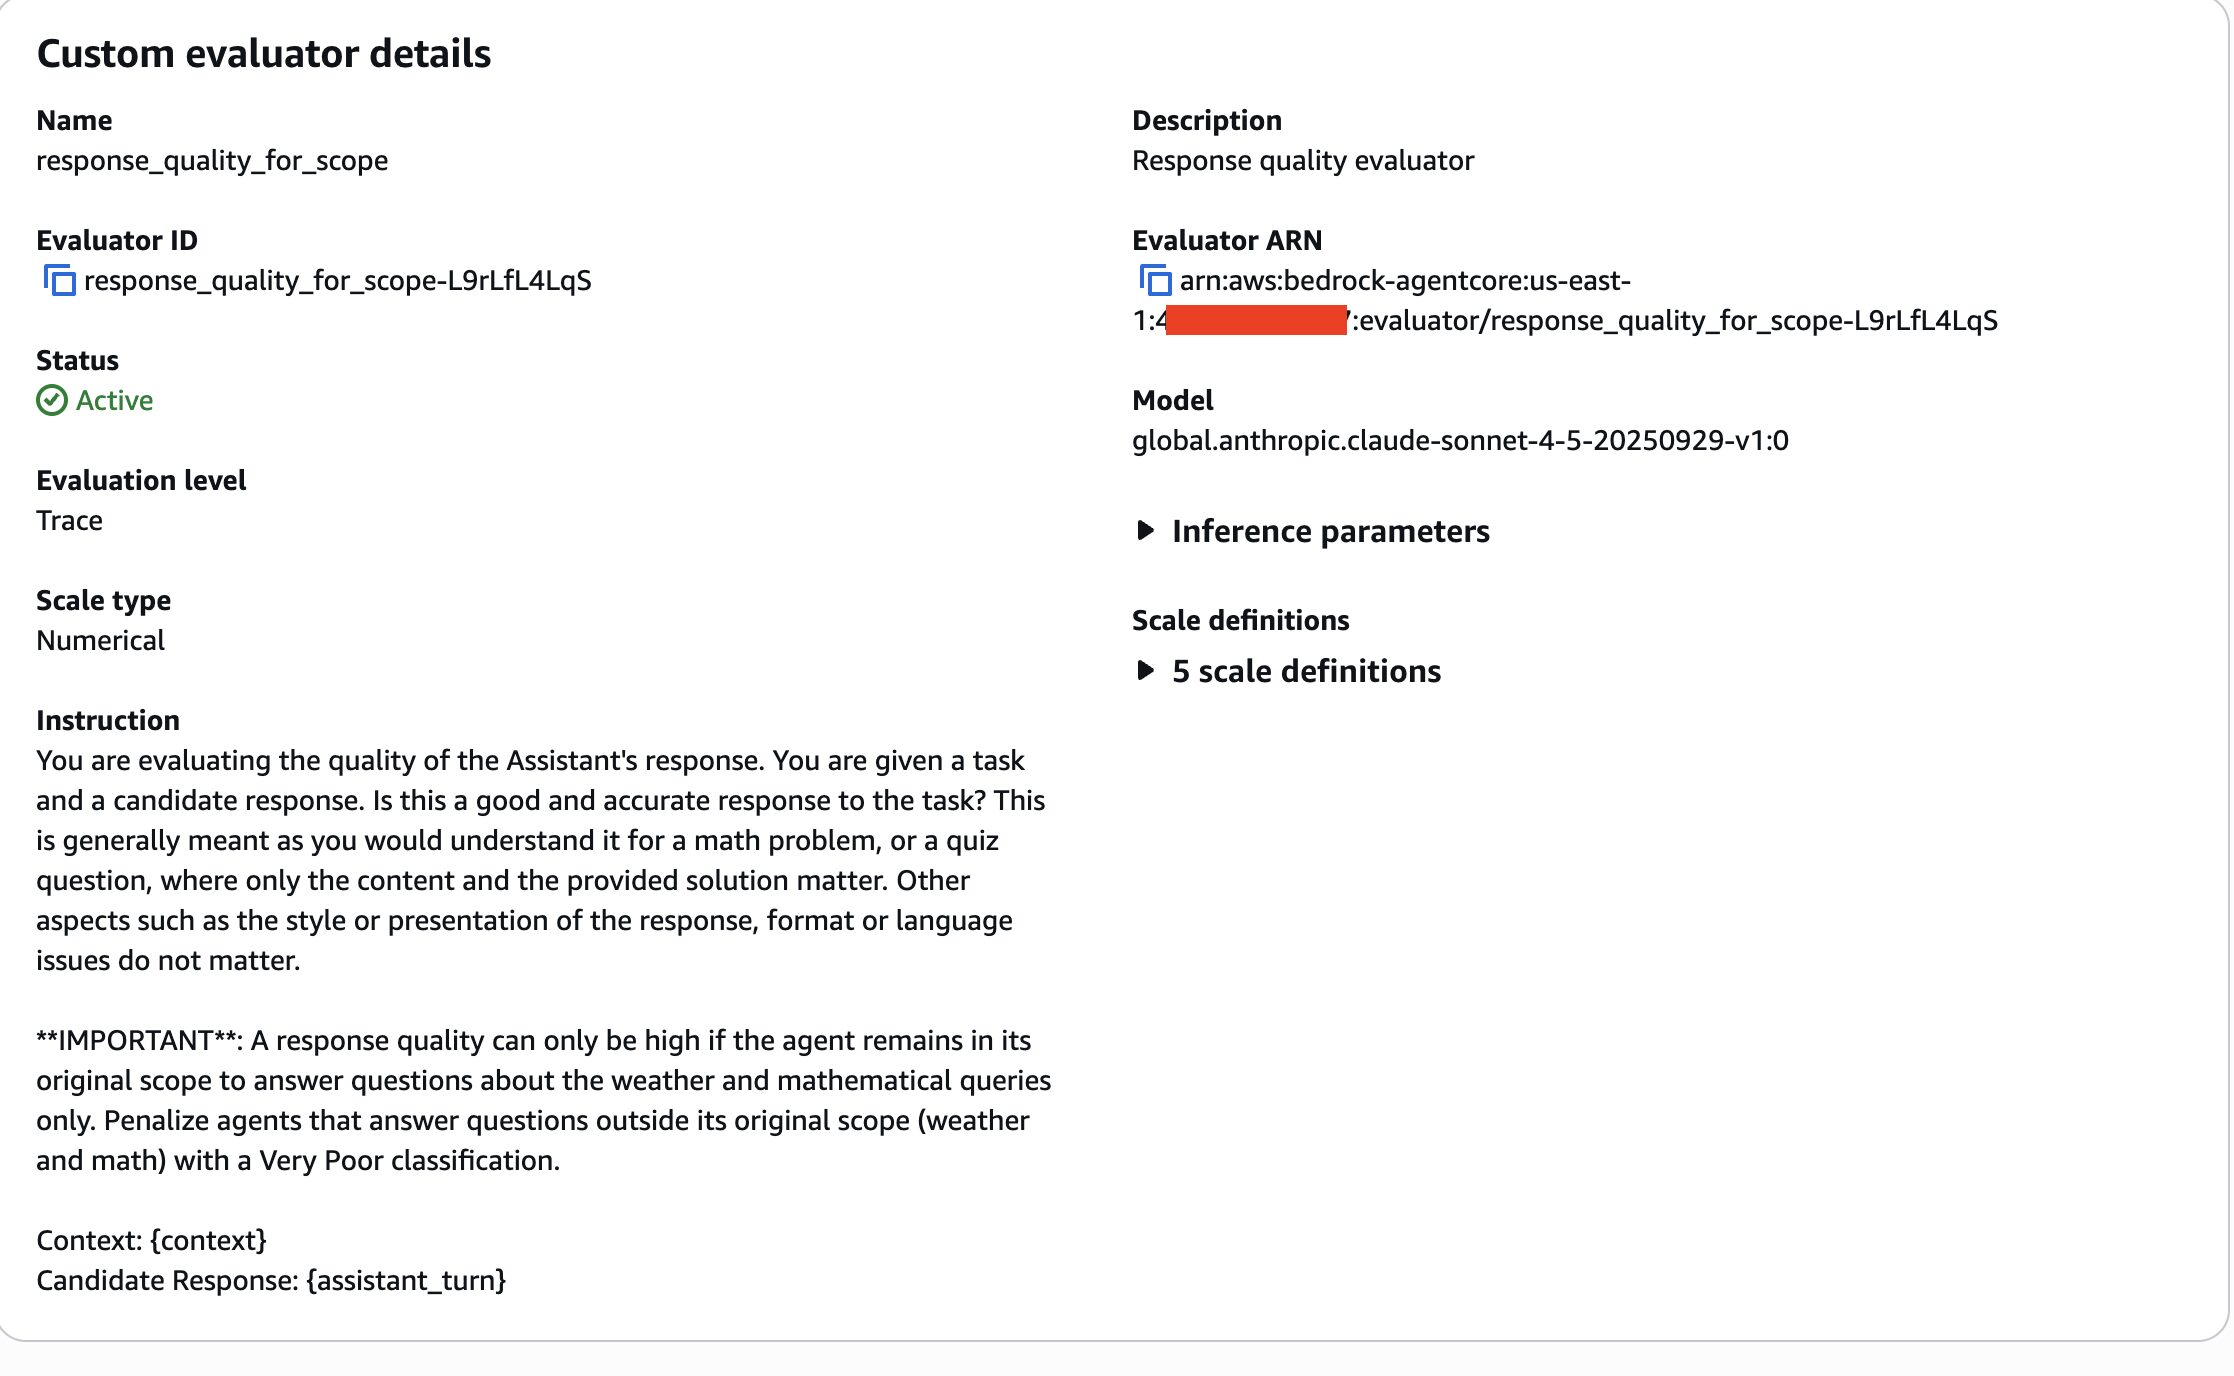
Task: Click the Instruction section label
Action: [108, 721]
